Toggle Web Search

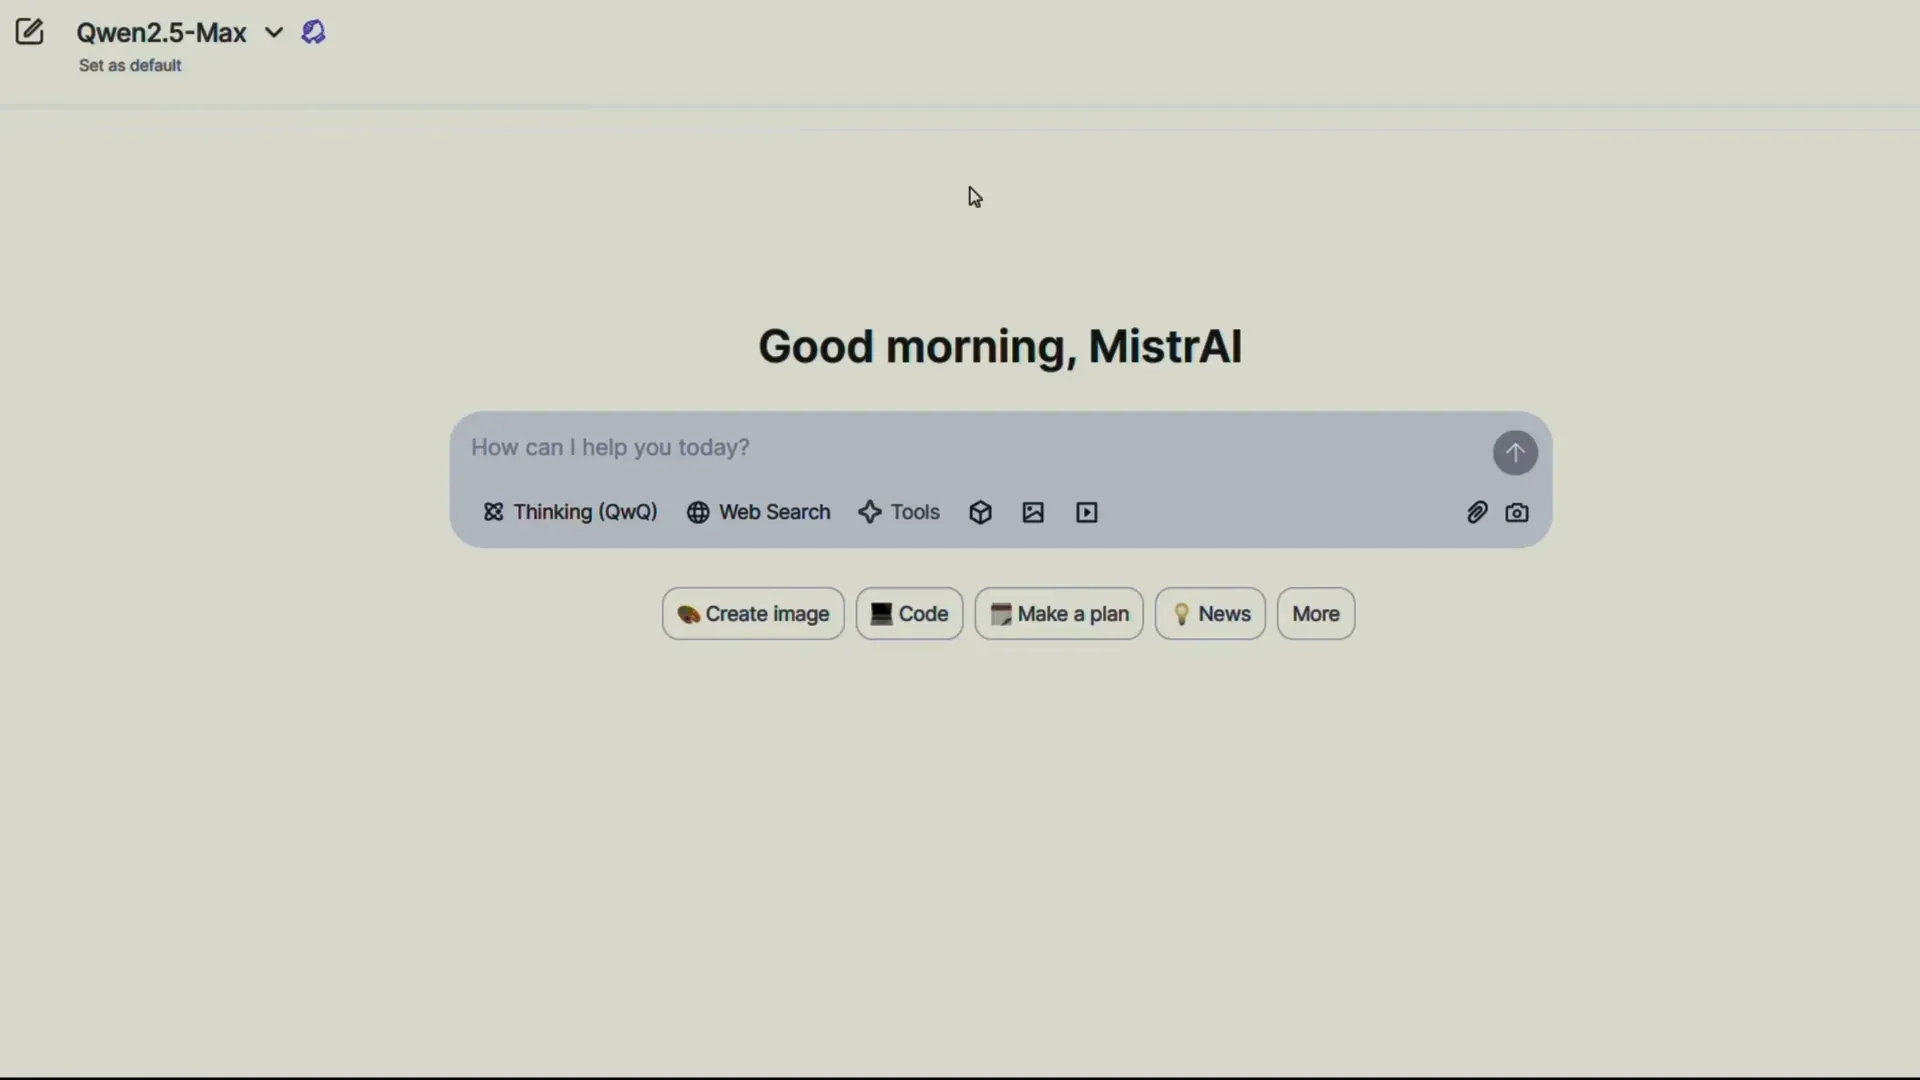(x=758, y=512)
